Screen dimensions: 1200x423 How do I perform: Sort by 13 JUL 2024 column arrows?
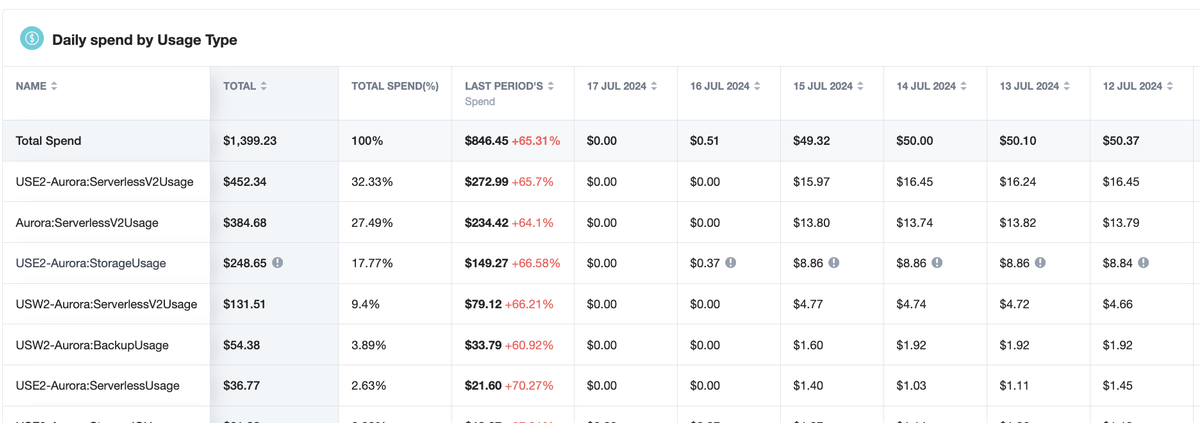1067,87
